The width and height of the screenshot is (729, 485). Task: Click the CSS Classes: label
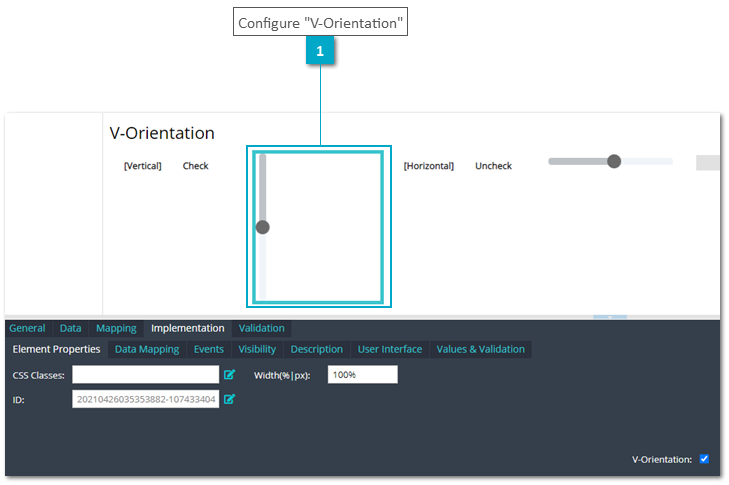39,375
